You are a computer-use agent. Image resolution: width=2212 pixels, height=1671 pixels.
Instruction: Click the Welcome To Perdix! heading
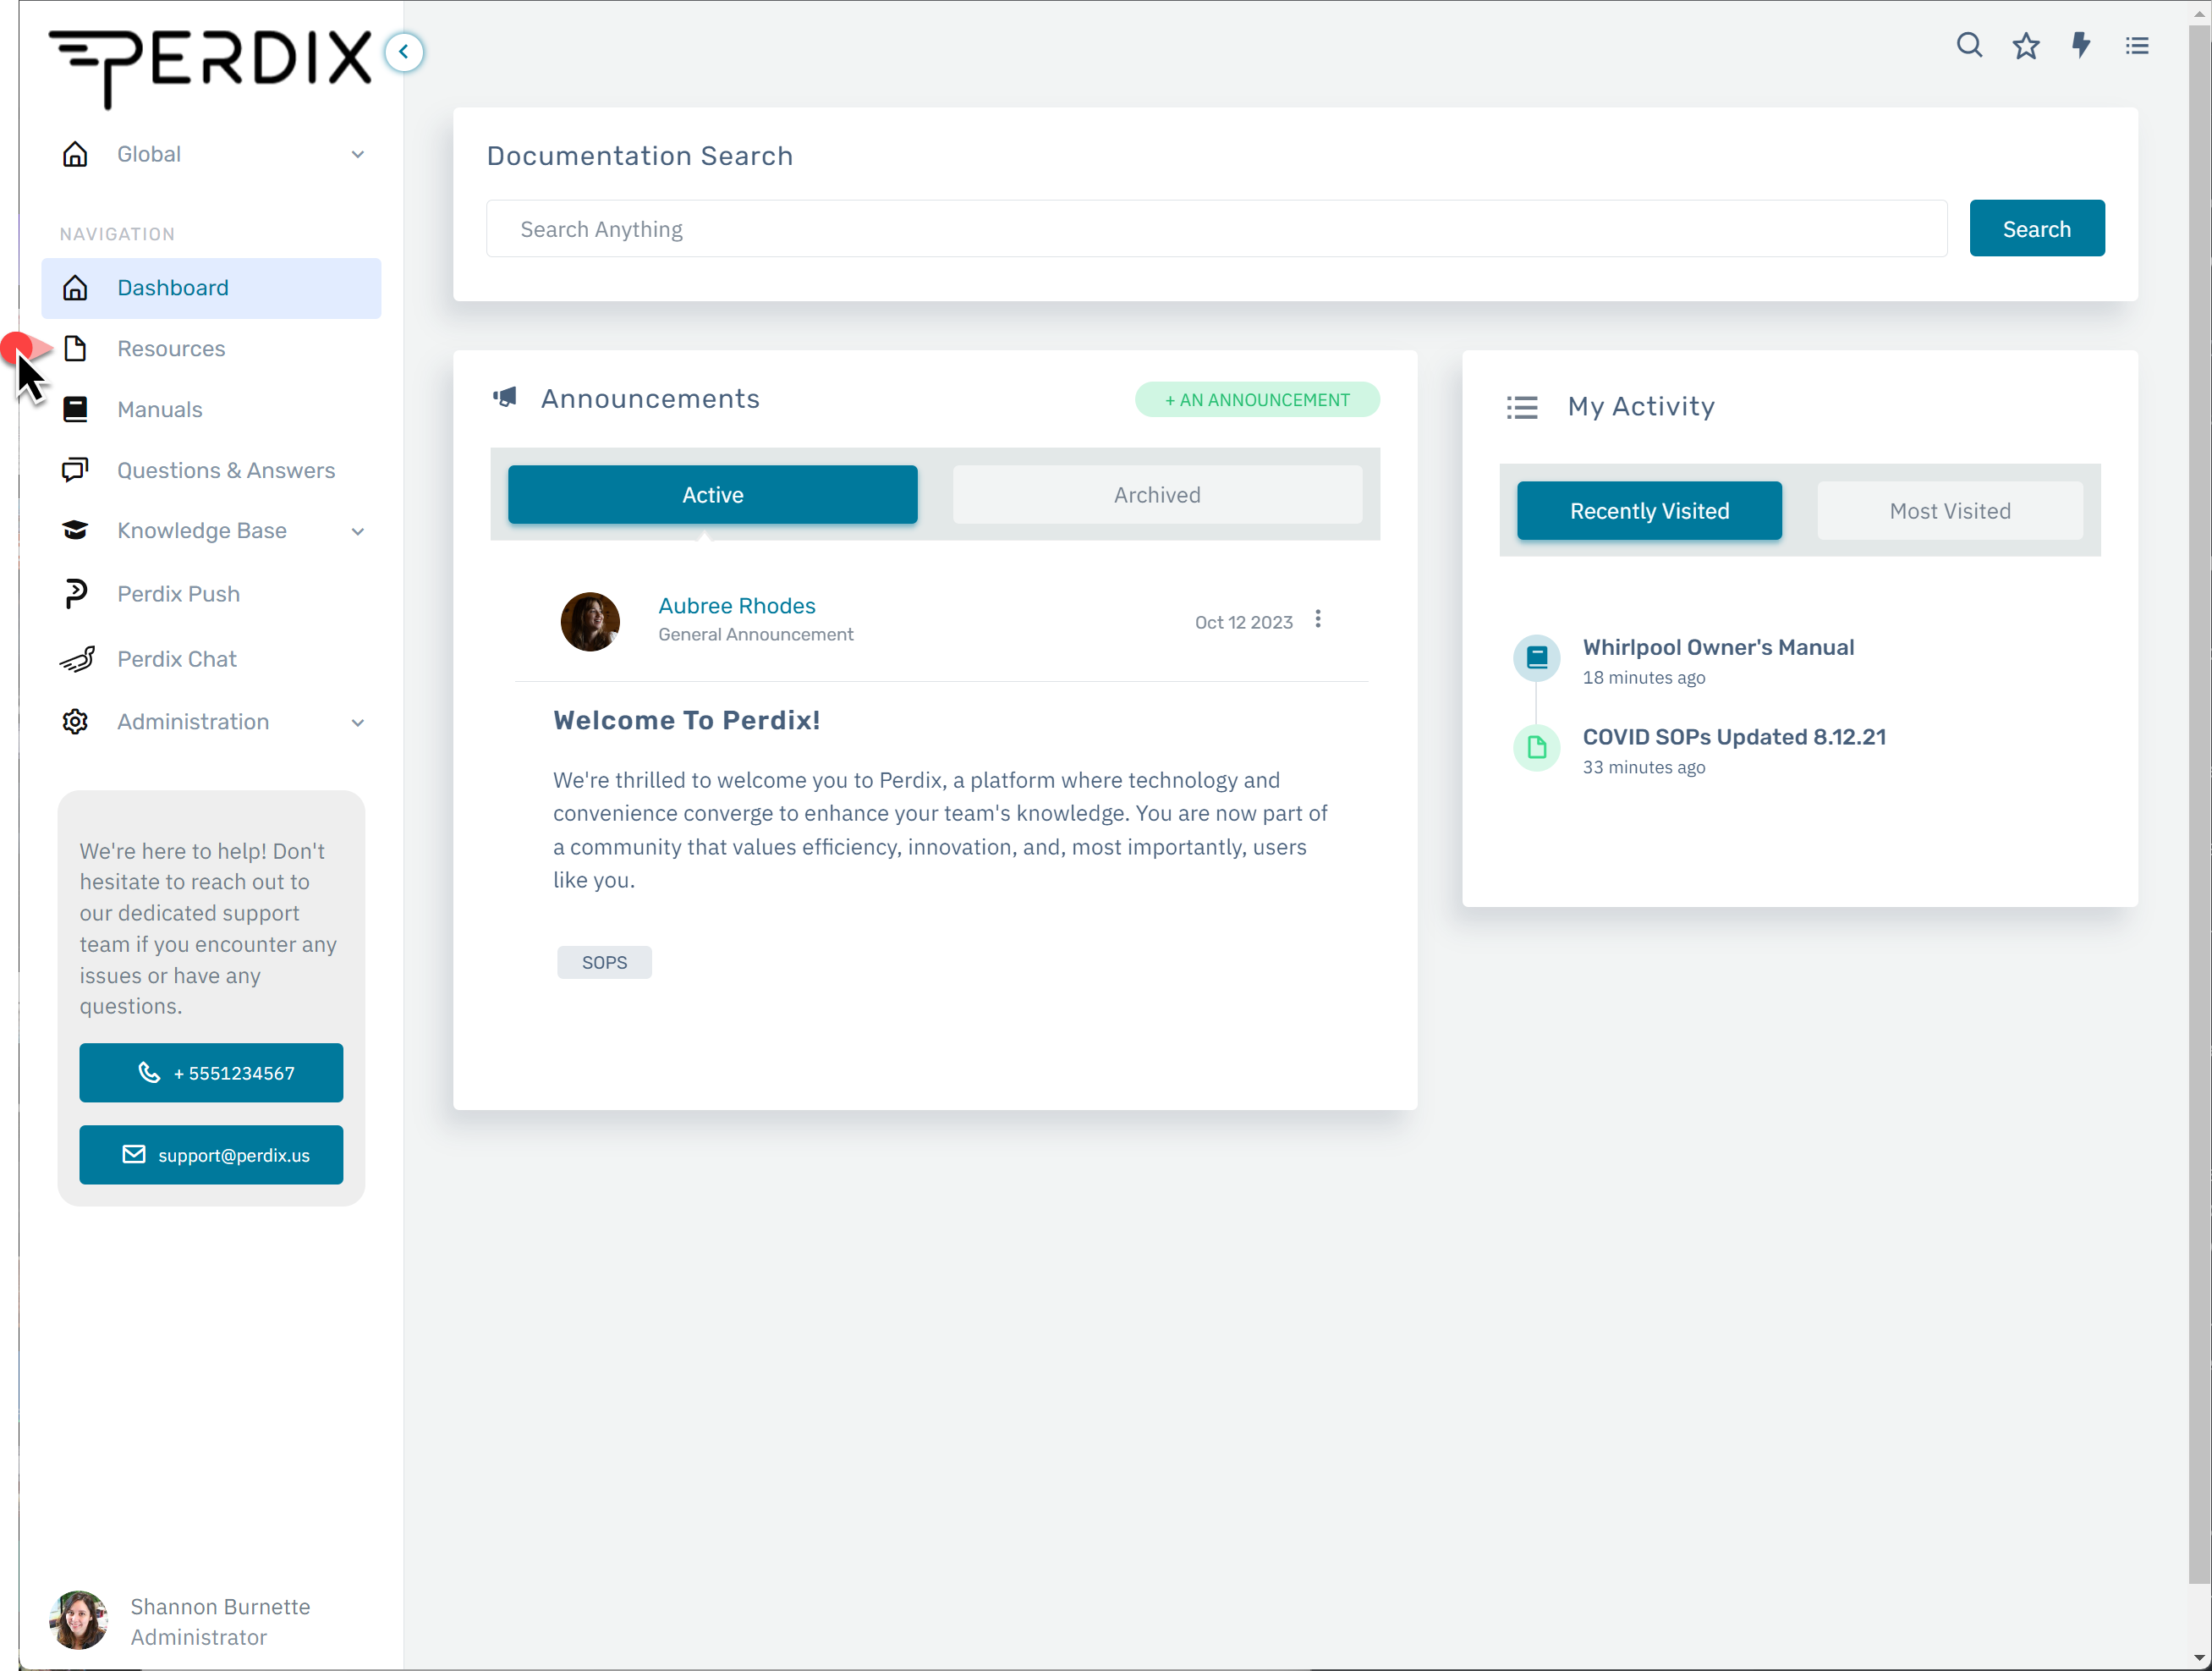pos(687,721)
